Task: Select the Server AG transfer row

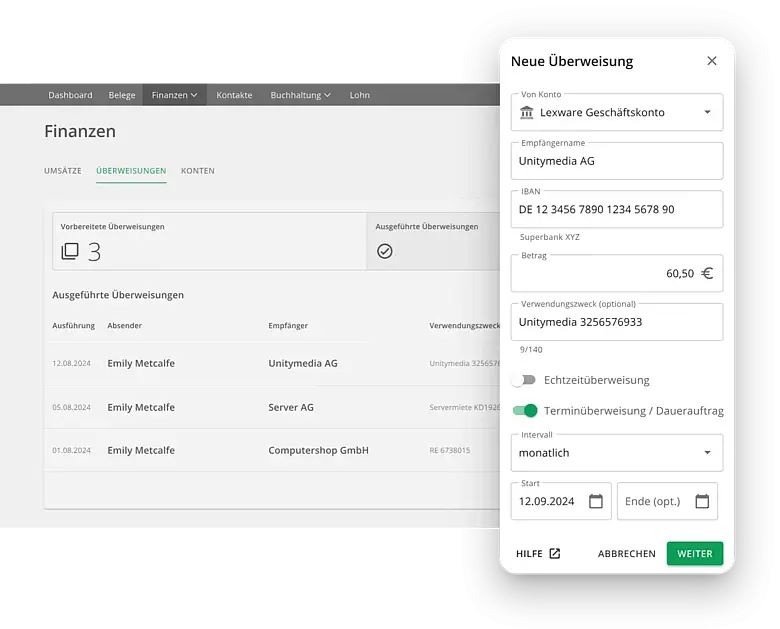Action: click(272, 407)
